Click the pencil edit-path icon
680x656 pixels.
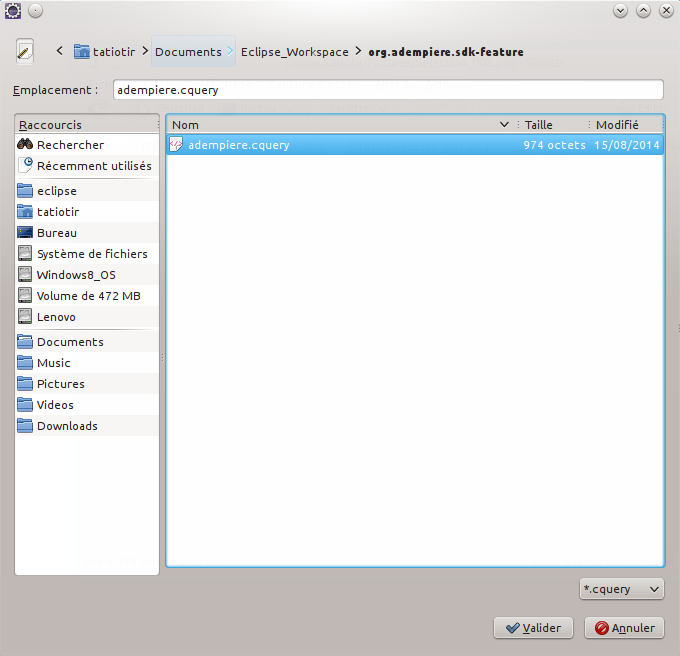[x=25, y=51]
